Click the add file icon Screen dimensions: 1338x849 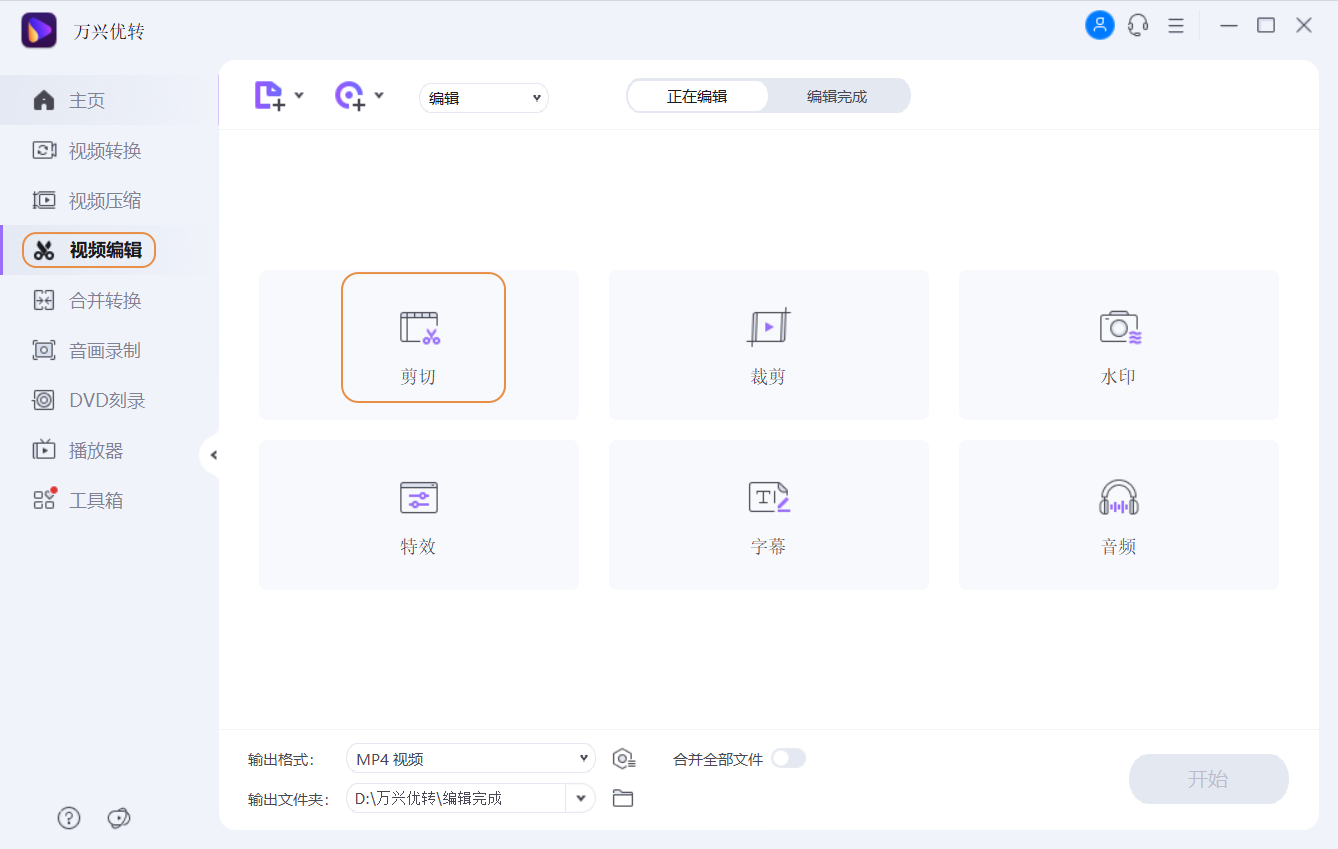[269, 96]
